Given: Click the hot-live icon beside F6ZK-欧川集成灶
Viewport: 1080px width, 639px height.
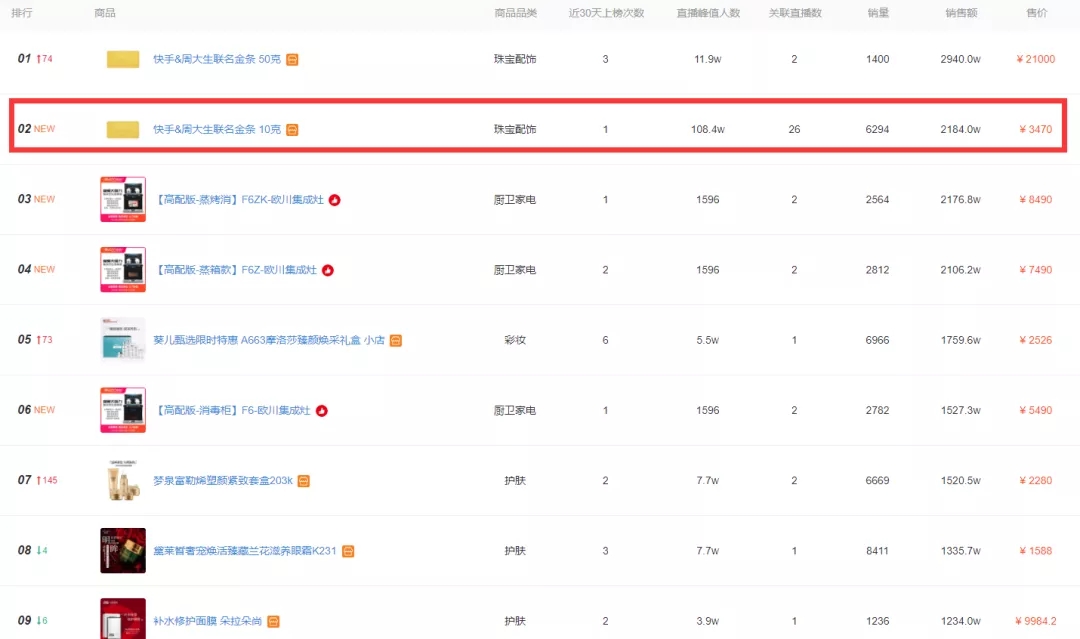Looking at the screenshot, I should [335, 199].
